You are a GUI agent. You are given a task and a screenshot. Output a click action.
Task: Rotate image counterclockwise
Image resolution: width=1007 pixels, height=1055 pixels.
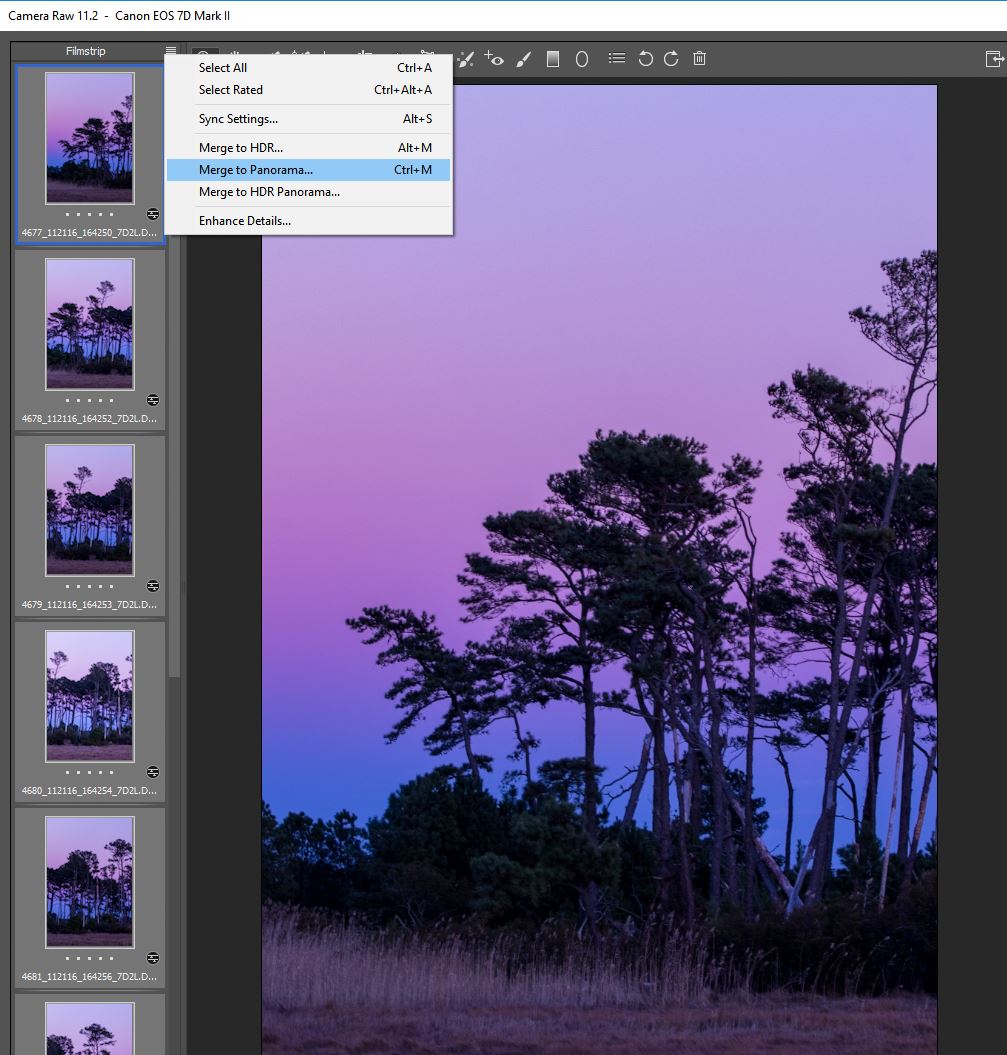[x=645, y=59]
